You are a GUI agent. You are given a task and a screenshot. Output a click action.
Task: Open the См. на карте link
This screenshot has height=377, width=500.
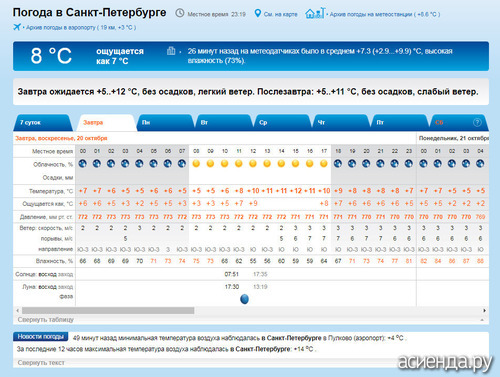pos(280,14)
